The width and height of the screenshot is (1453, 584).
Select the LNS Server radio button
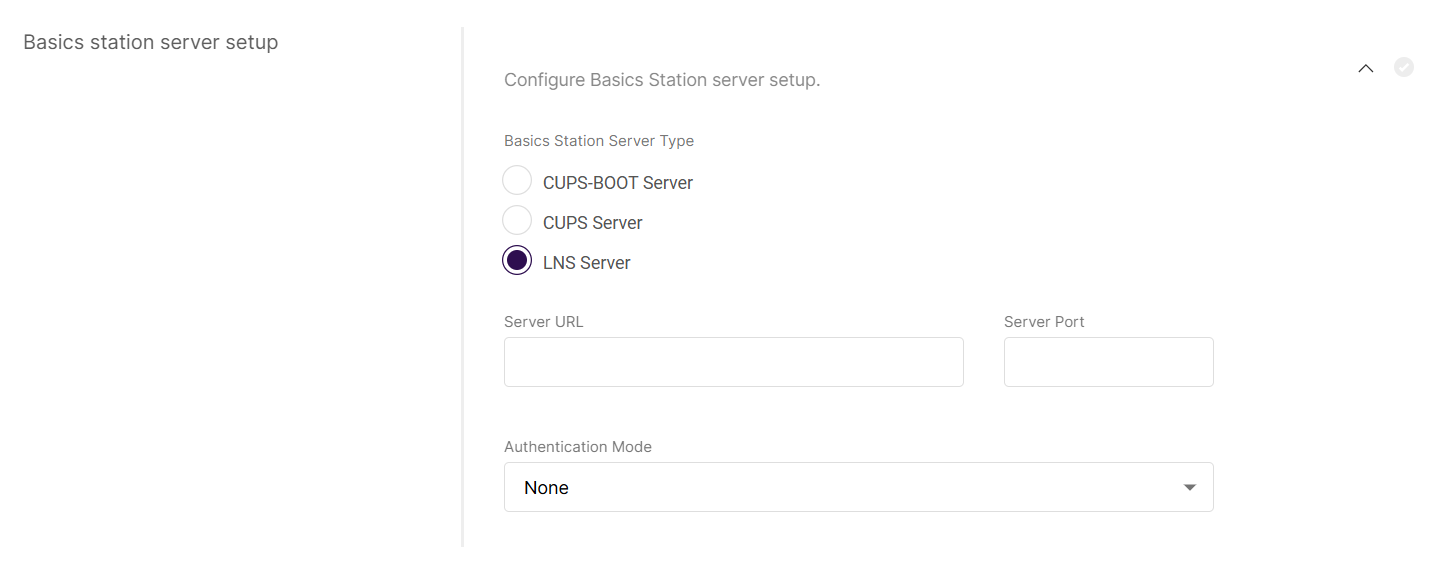coord(517,260)
